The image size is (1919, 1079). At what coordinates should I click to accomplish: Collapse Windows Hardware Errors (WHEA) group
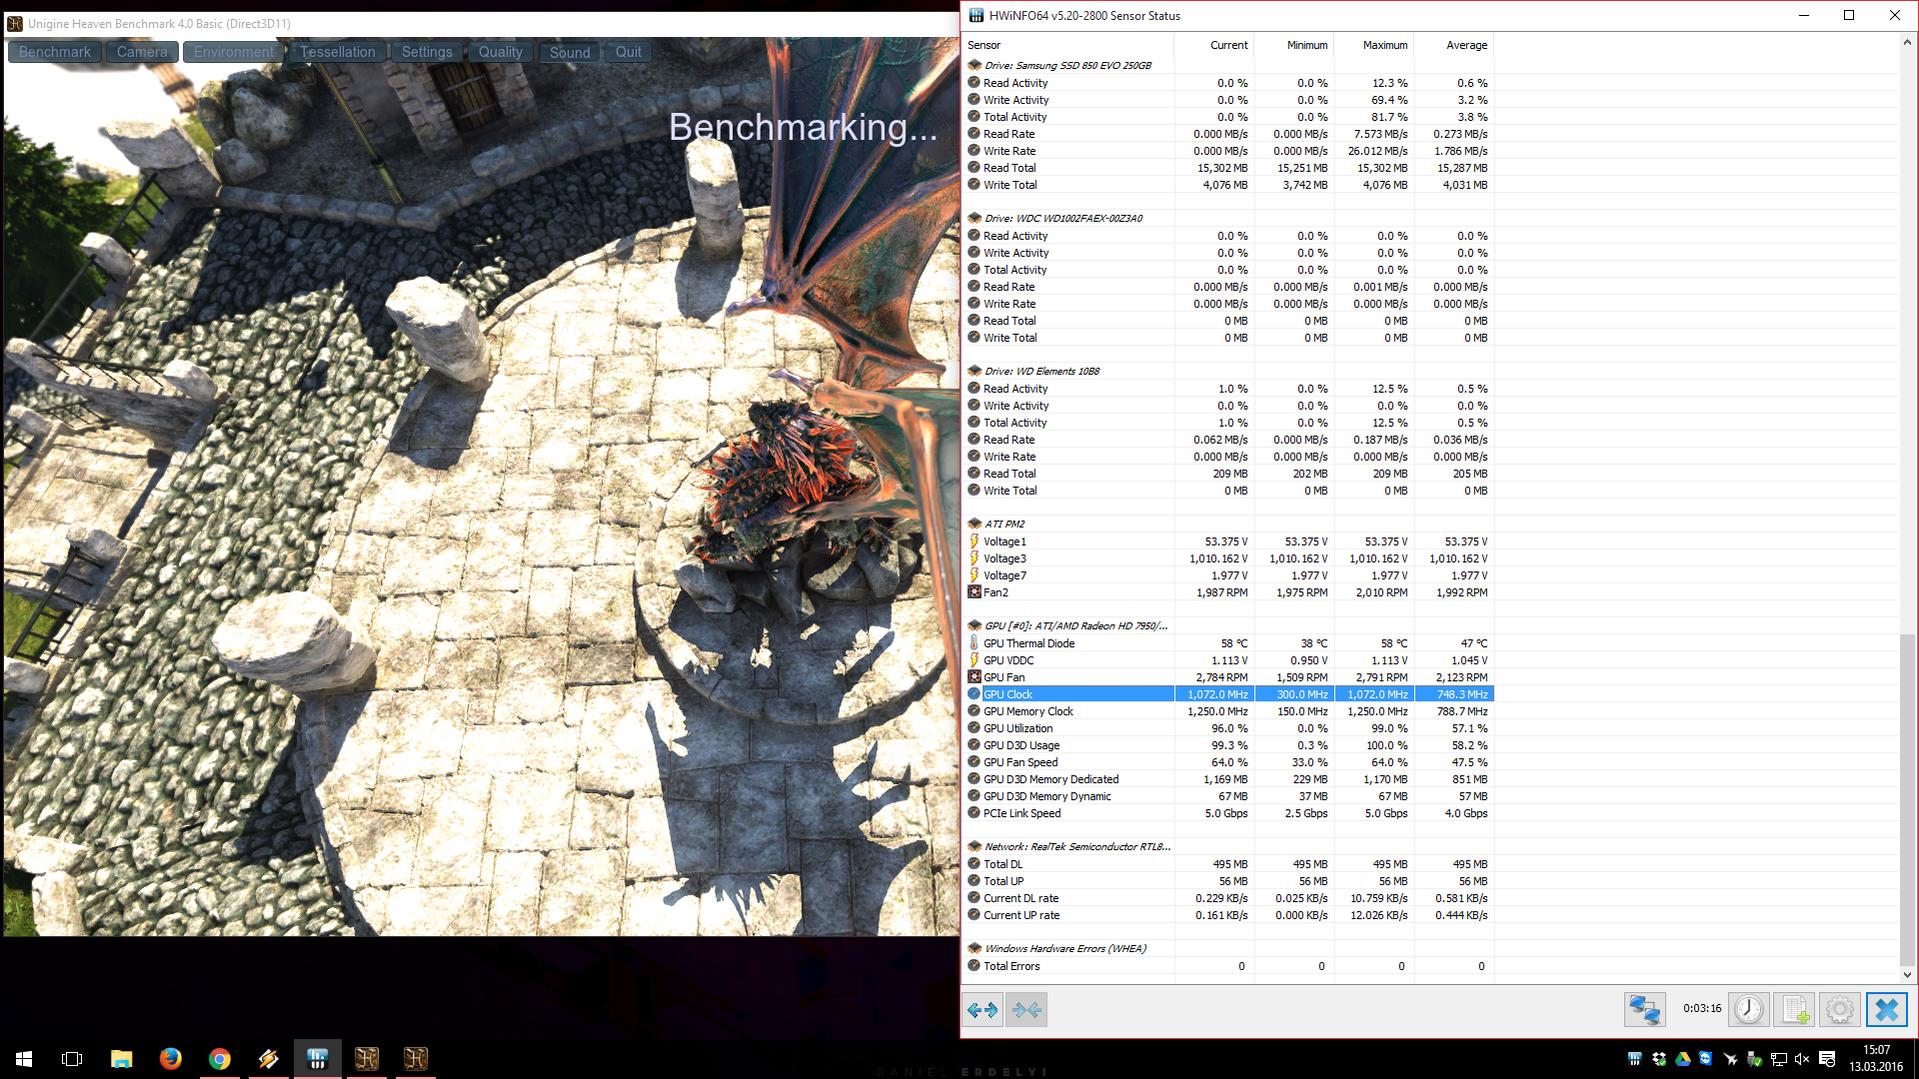[x=974, y=949]
